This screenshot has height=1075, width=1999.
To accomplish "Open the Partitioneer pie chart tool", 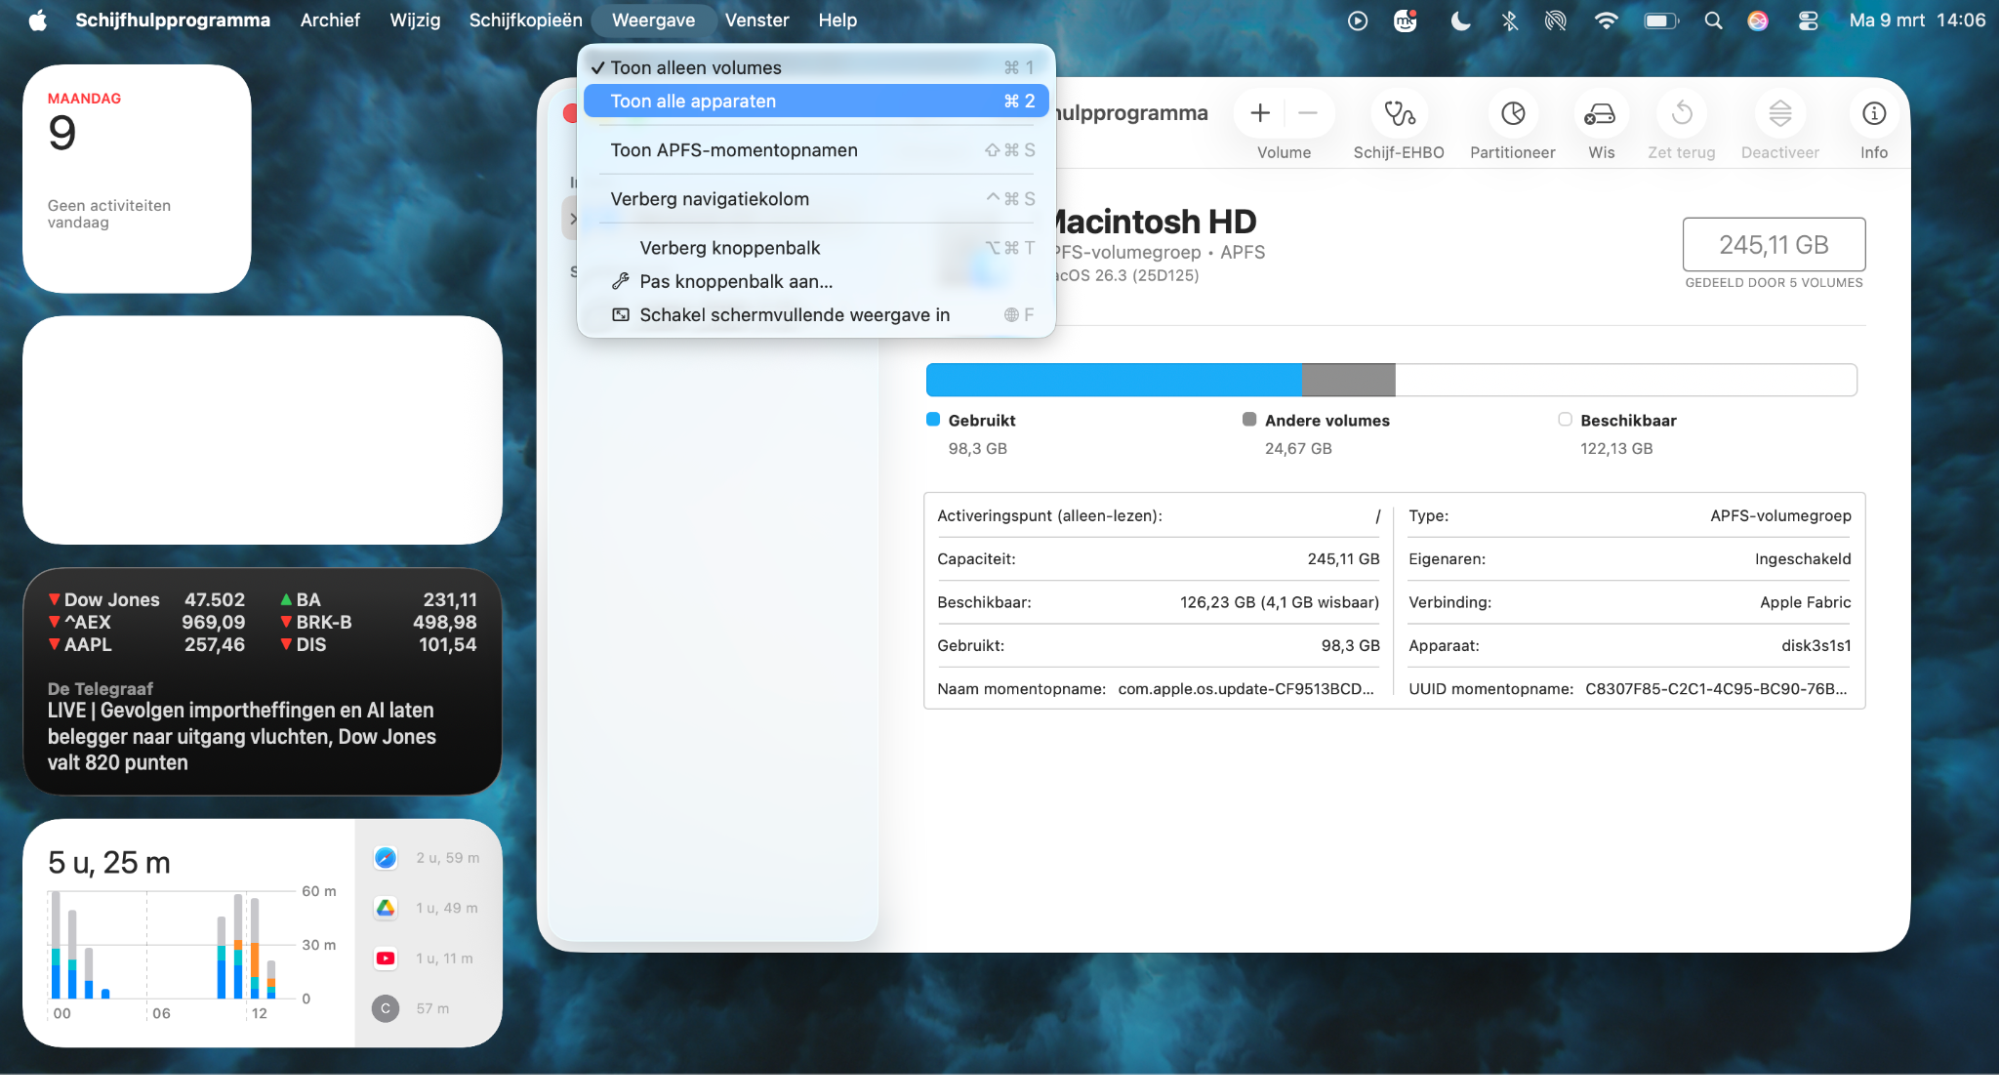I will 1512,114.
